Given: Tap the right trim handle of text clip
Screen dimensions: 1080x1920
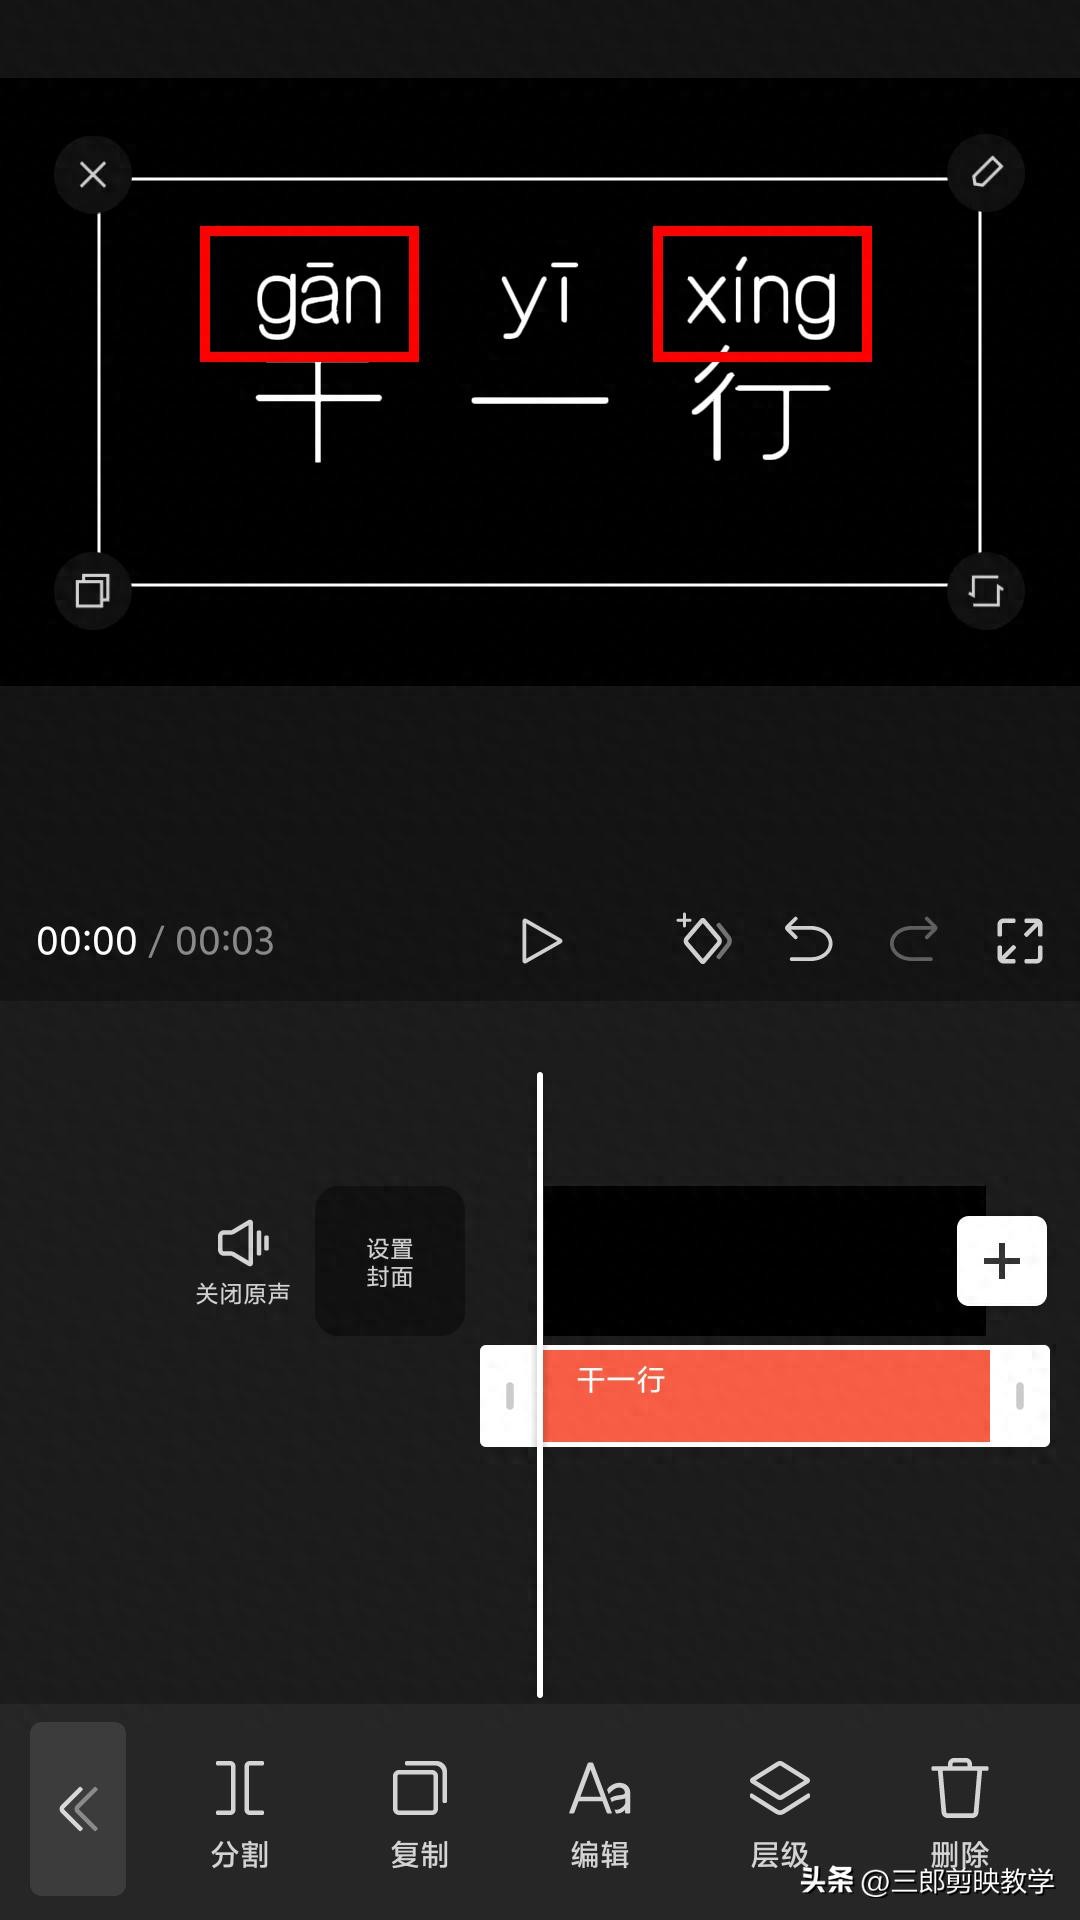Looking at the screenshot, I should pos(1019,1396).
